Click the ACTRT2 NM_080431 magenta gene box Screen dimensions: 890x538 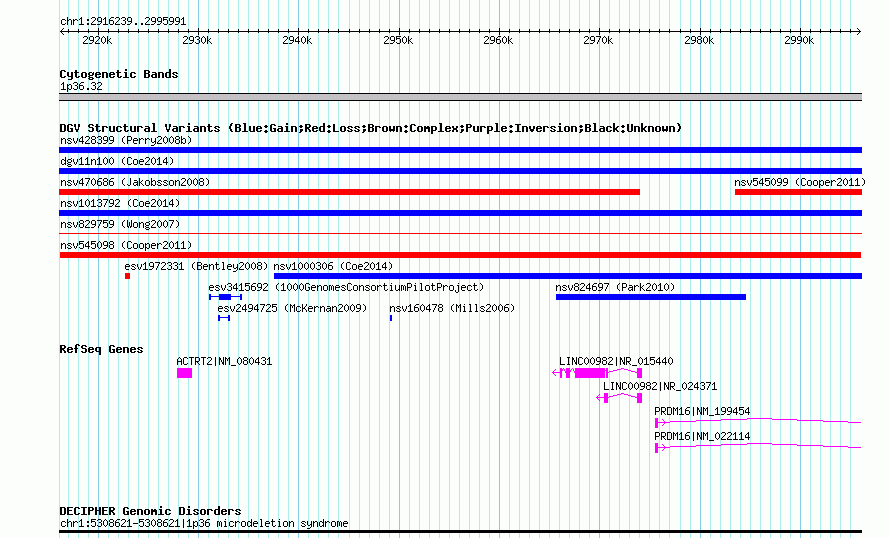[x=184, y=373]
